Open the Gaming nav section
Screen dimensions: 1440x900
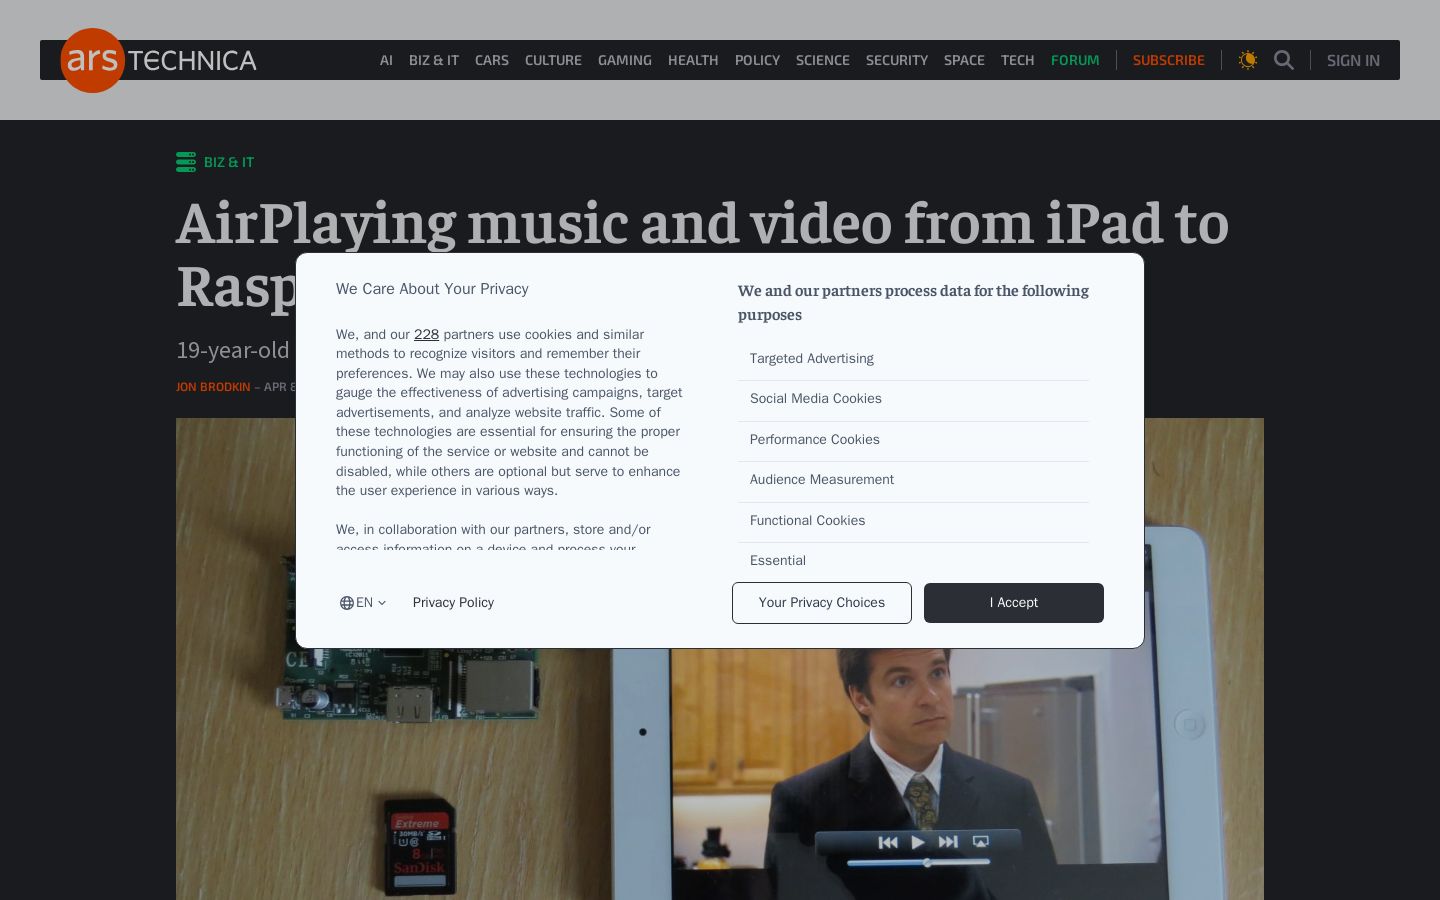pos(625,60)
